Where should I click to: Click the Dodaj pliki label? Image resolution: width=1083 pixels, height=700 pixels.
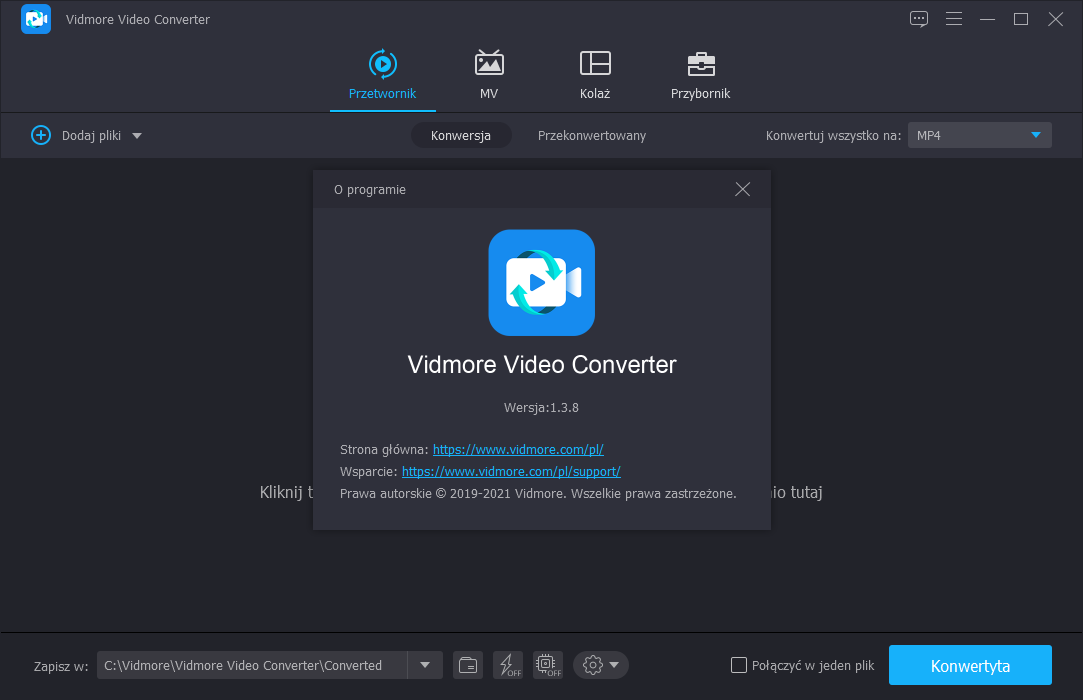(91, 135)
